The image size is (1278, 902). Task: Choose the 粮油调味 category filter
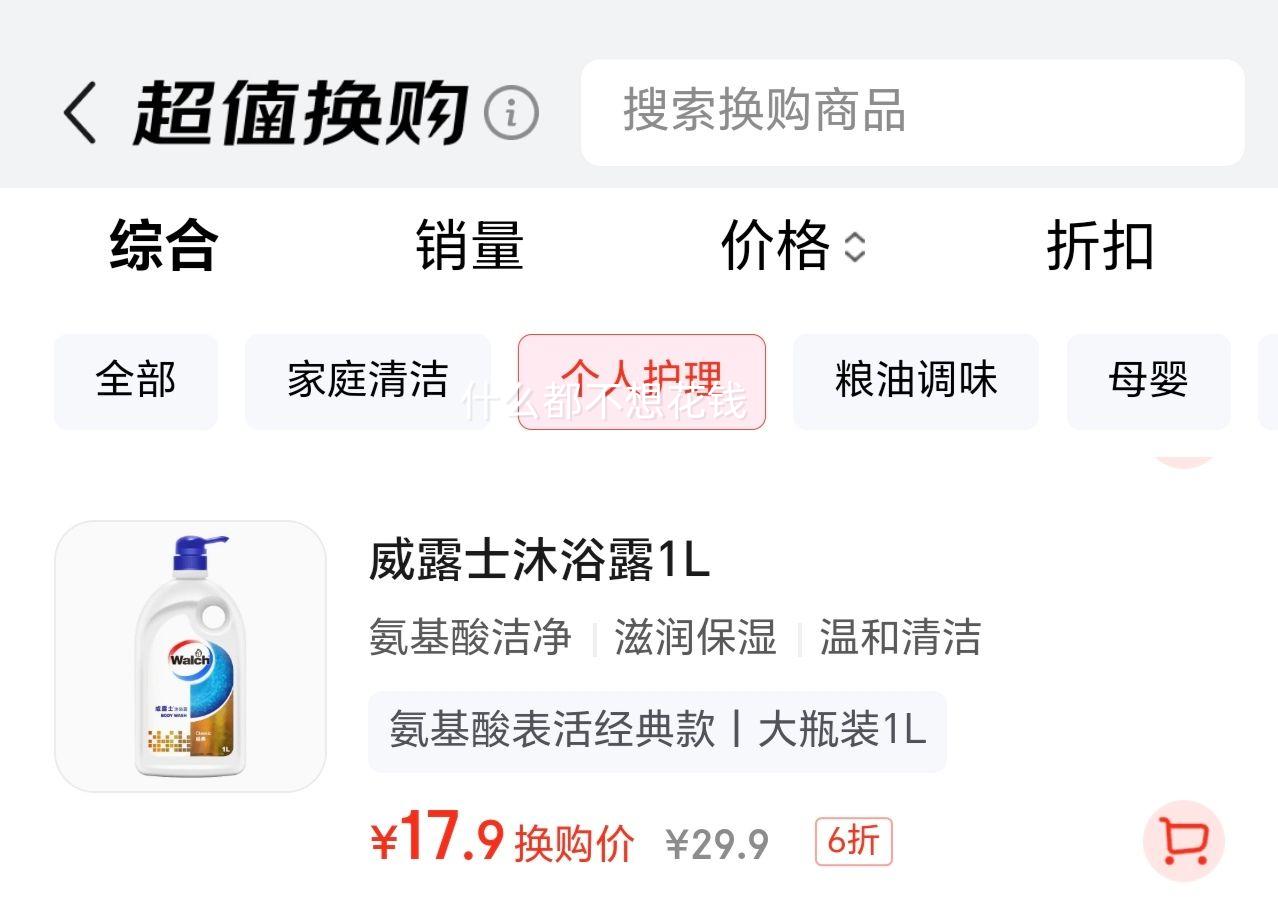tap(916, 381)
